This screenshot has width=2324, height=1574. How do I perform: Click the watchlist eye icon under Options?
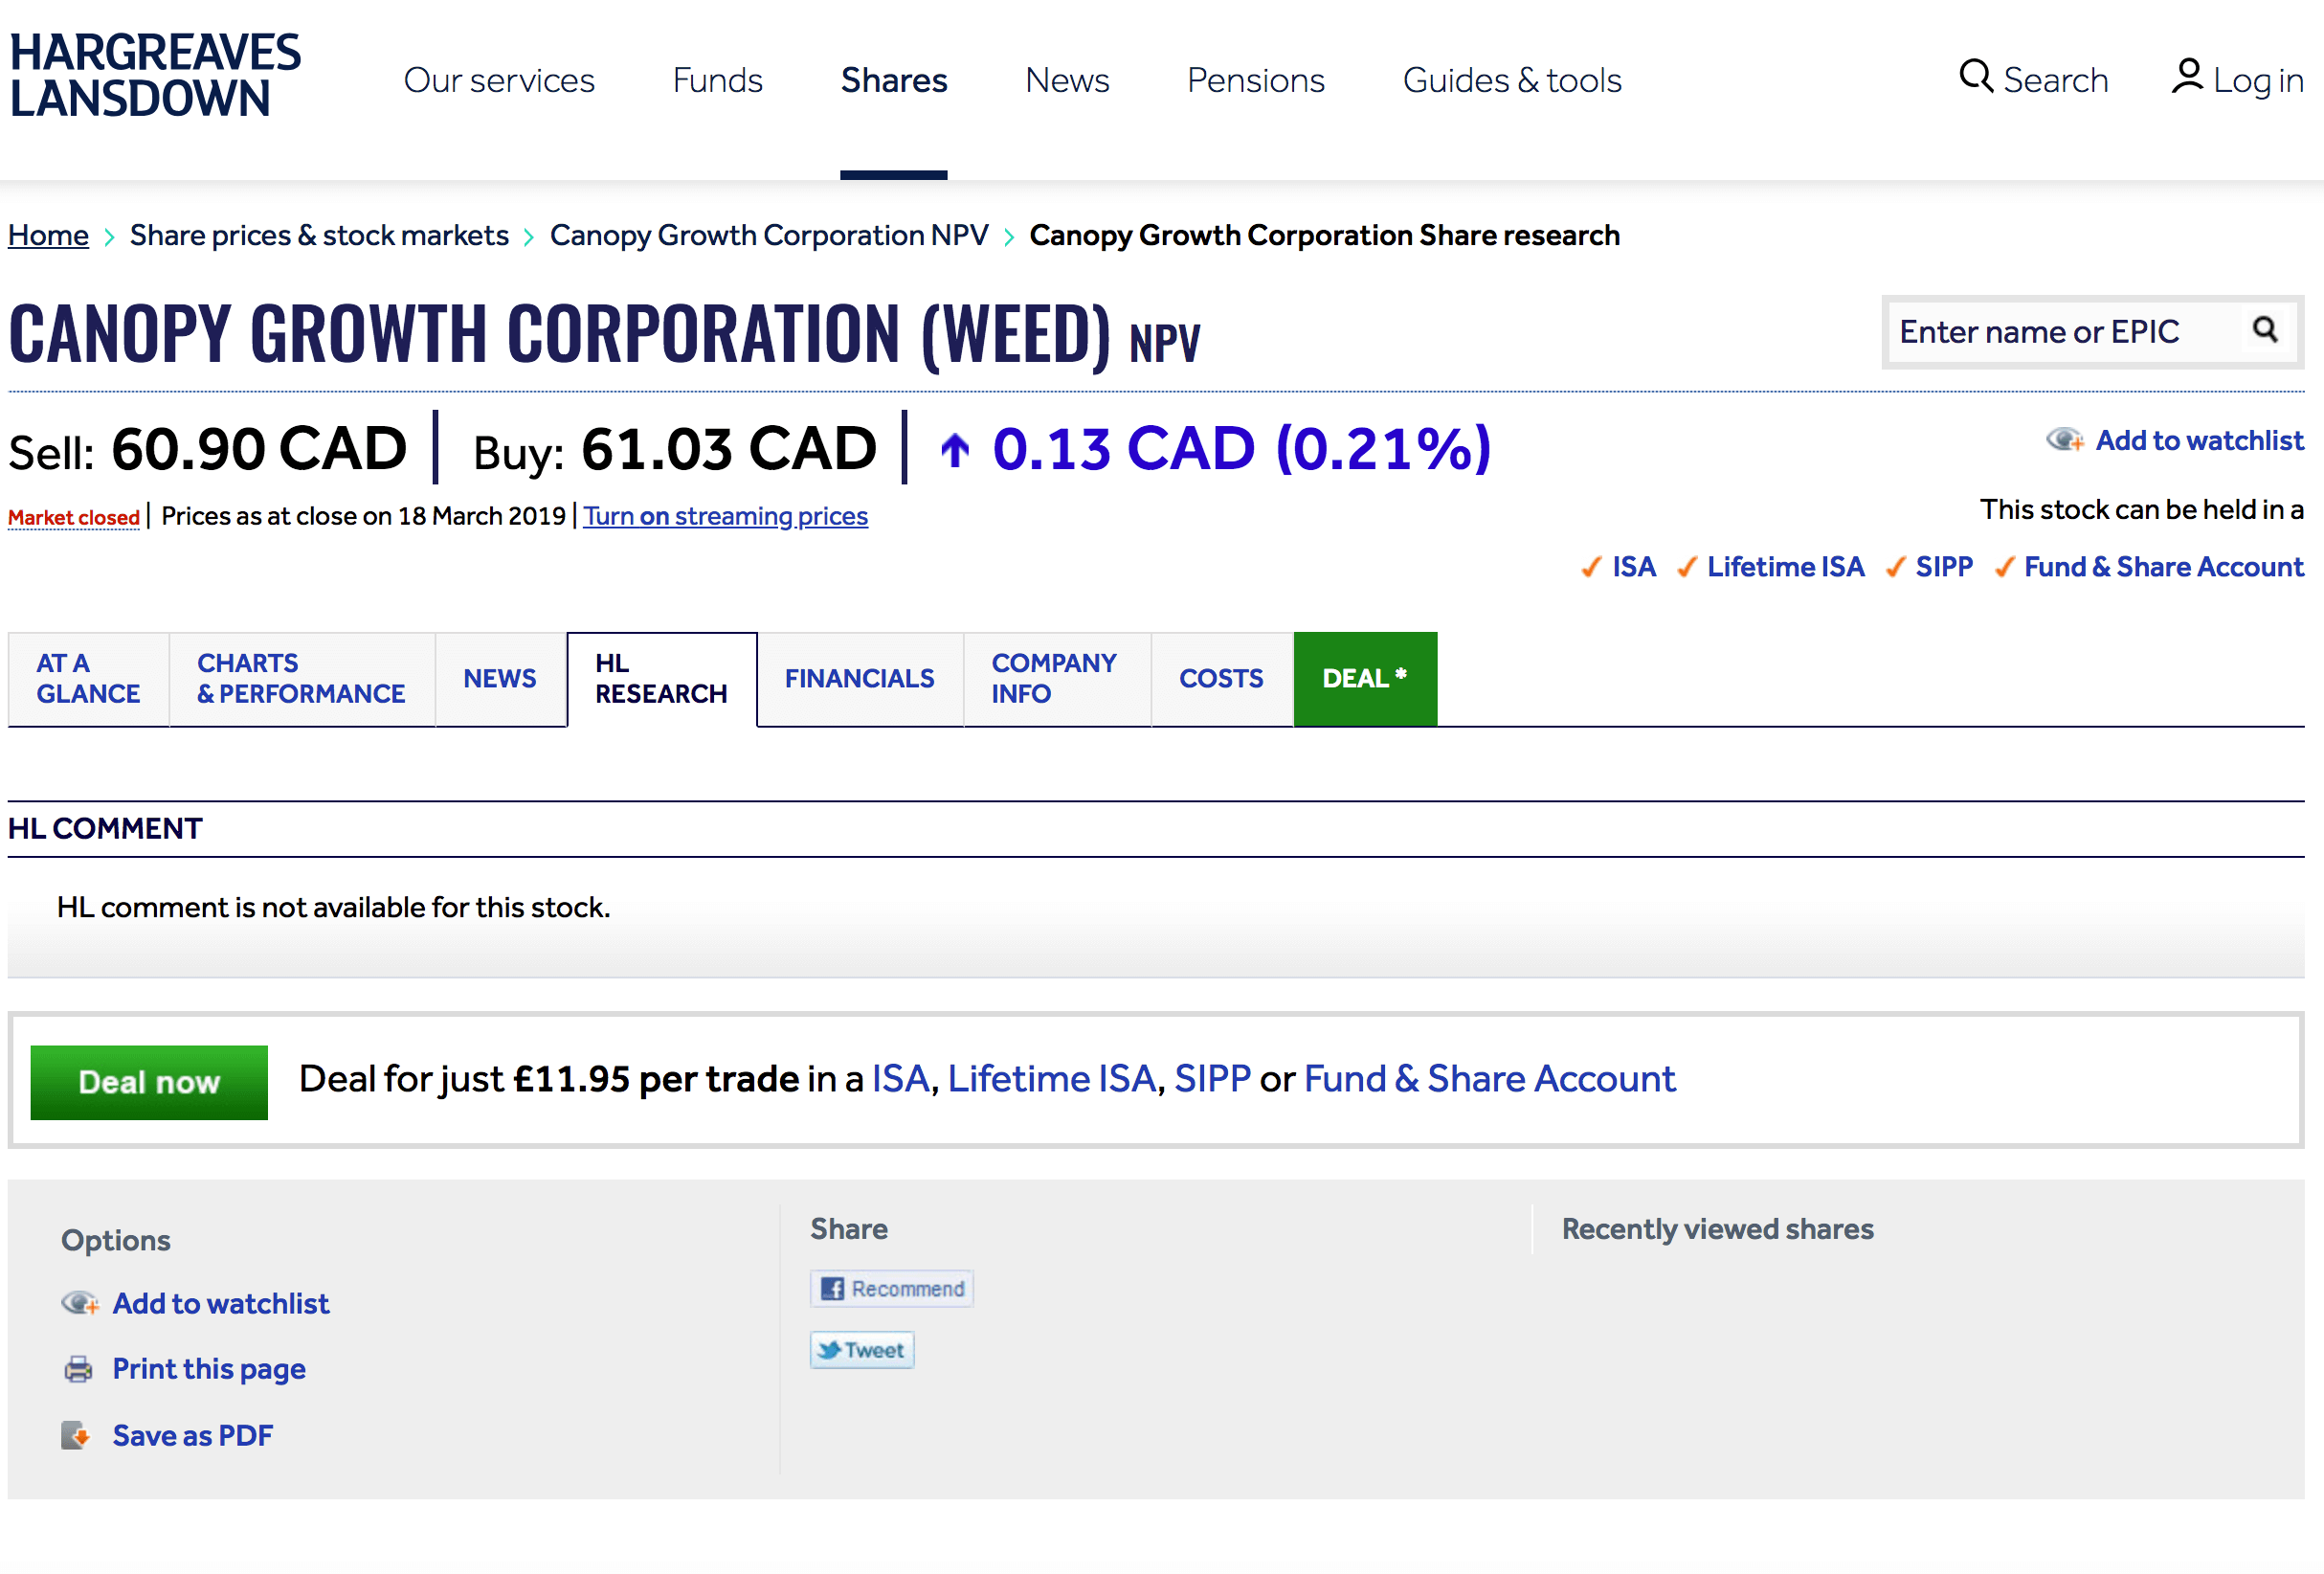click(x=80, y=1303)
